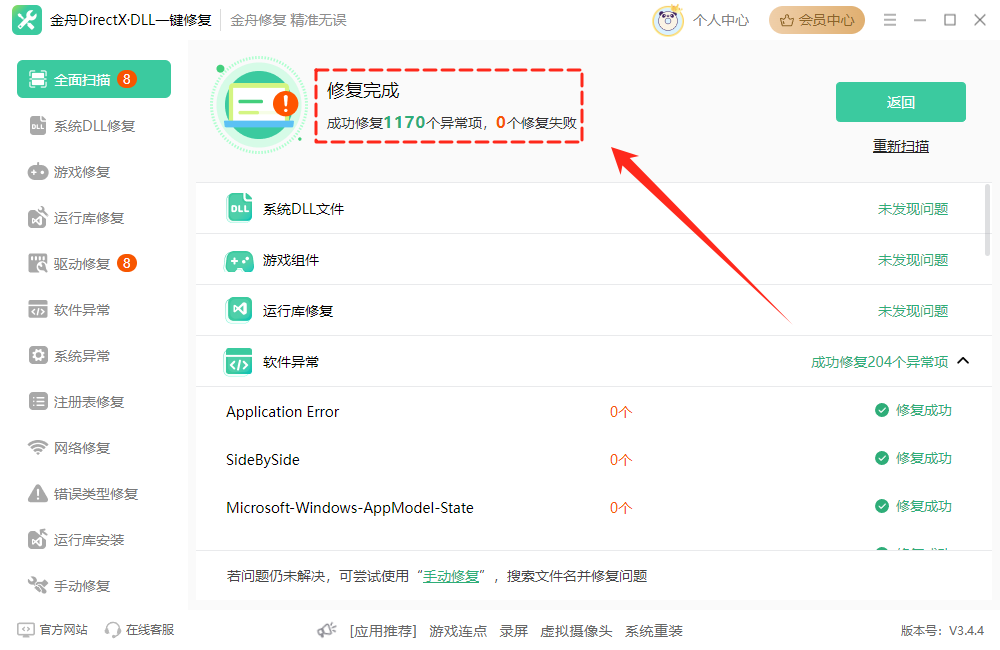Open 在线客服 support link
The width and height of the screenshot is (1000, 650).
point(140,630)
